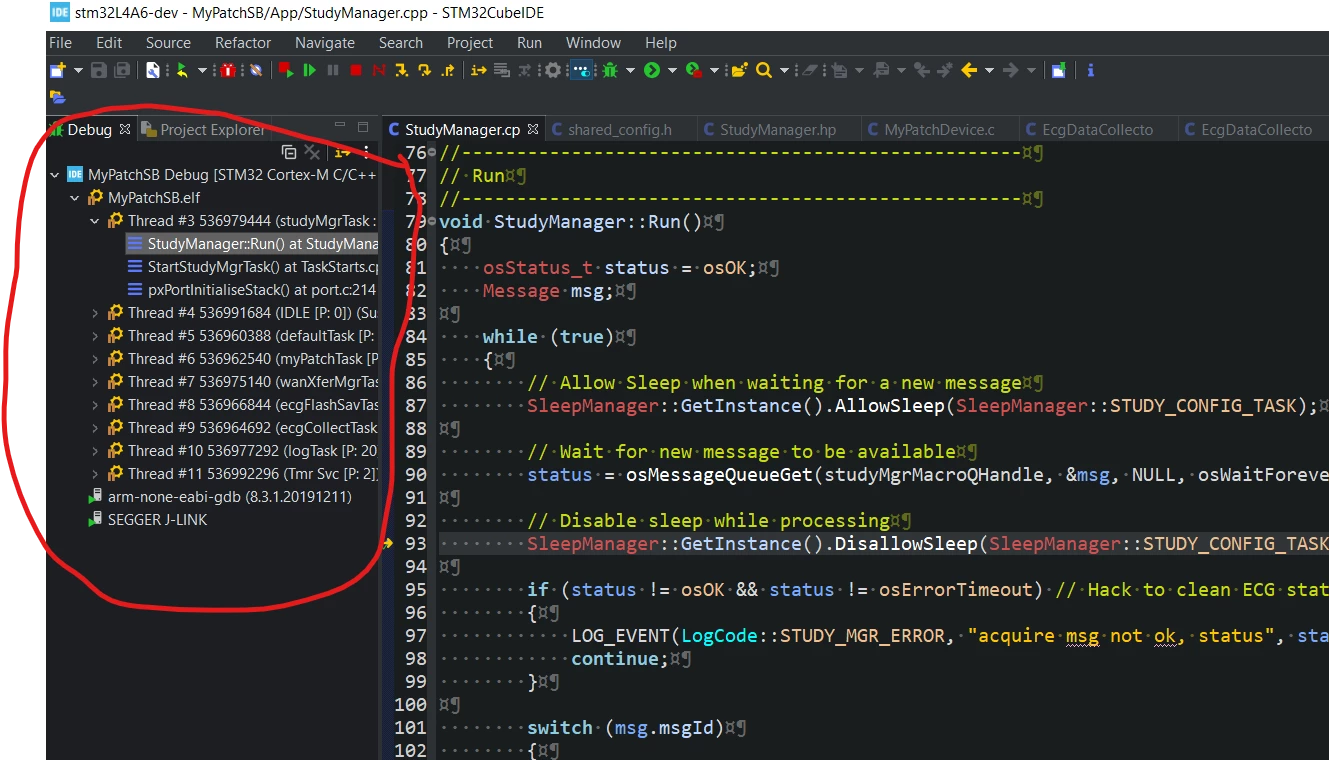Open the Refactor menu
Screen dimensions: 1329x760
pyautogui.click(x=243, y=43)
